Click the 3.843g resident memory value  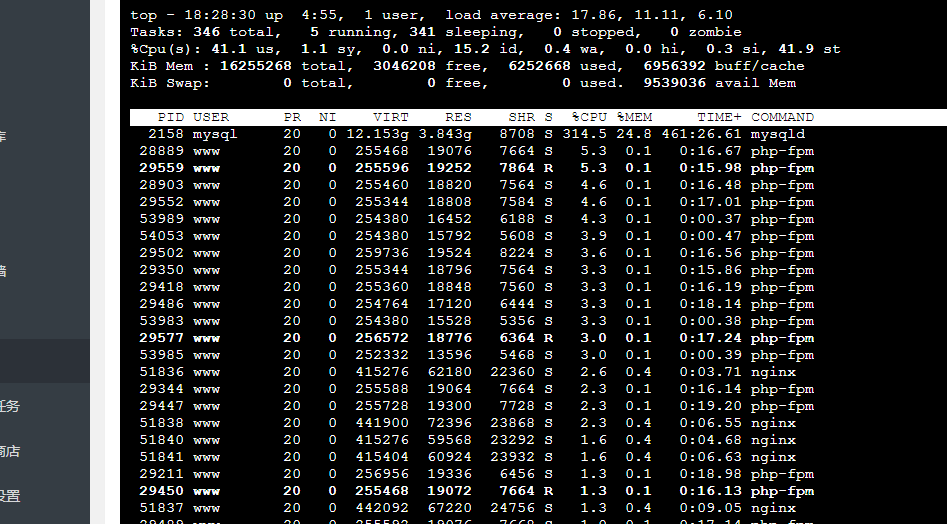click(x=445, y=134)
